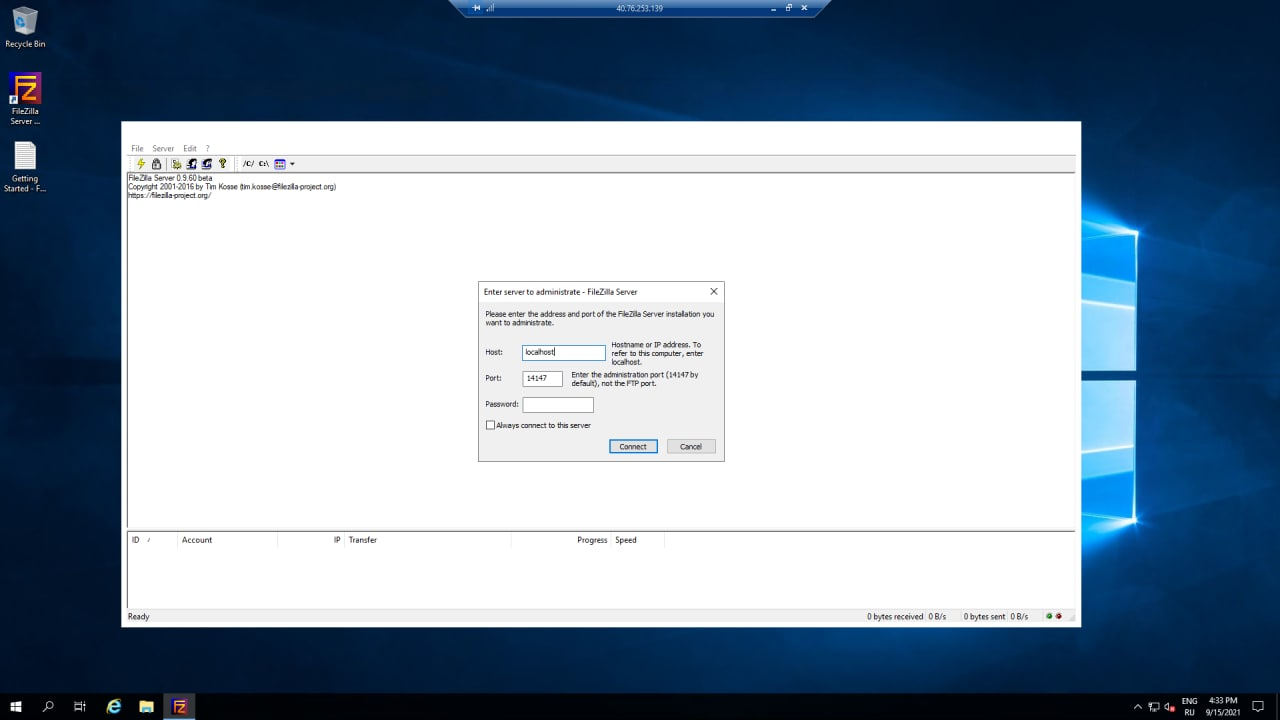The height and width of the screenshot is (720, 1280).
Task: Click the empty Password field
Action: [x=558, y=405]
